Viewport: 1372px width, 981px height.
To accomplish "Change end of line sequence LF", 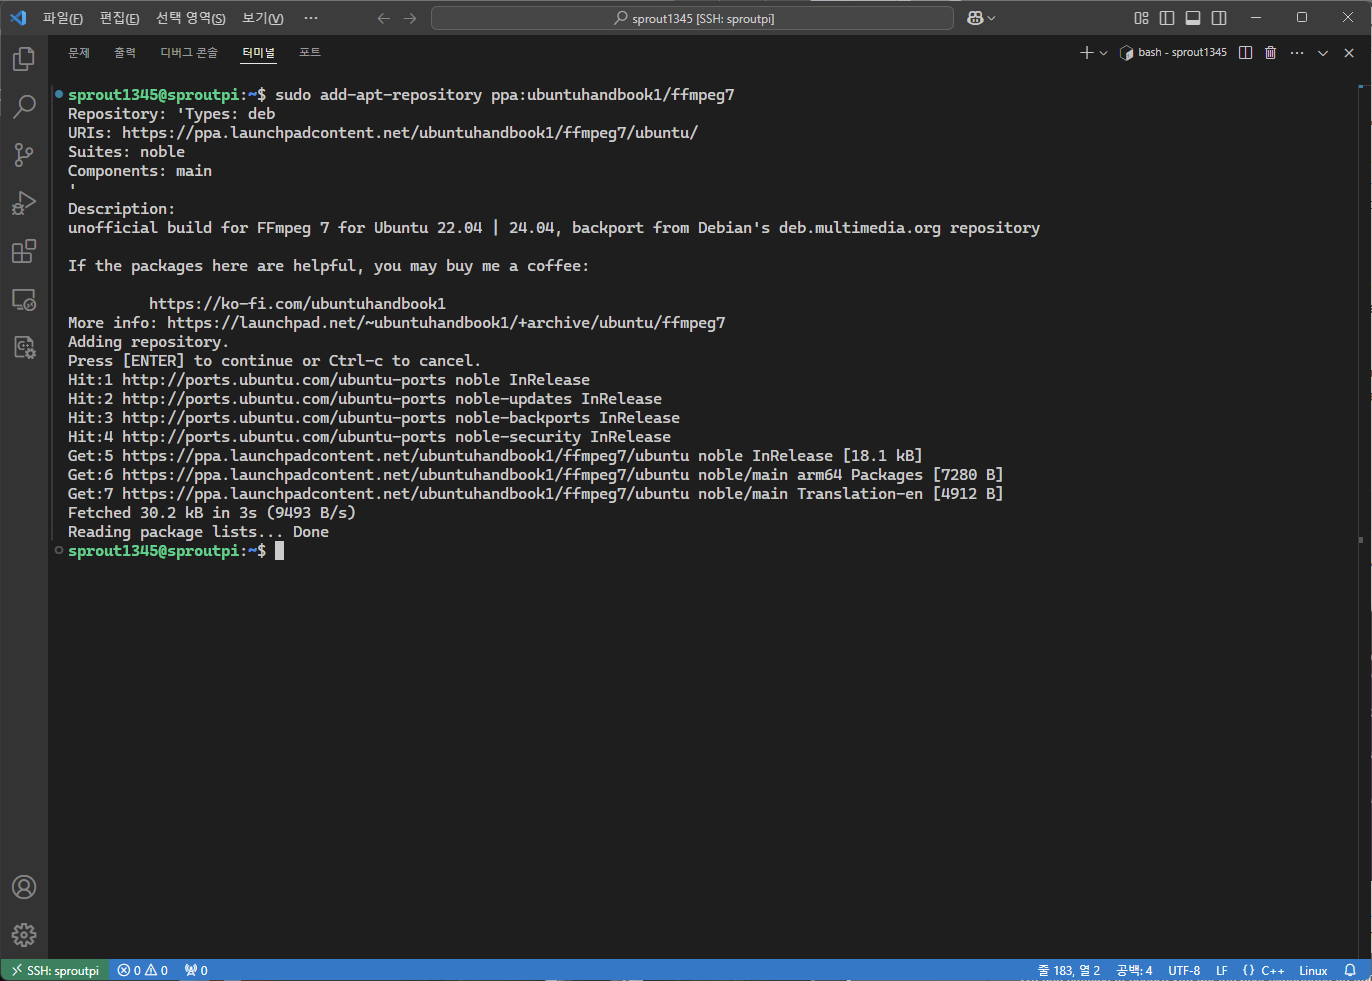I will point(1222,970).
